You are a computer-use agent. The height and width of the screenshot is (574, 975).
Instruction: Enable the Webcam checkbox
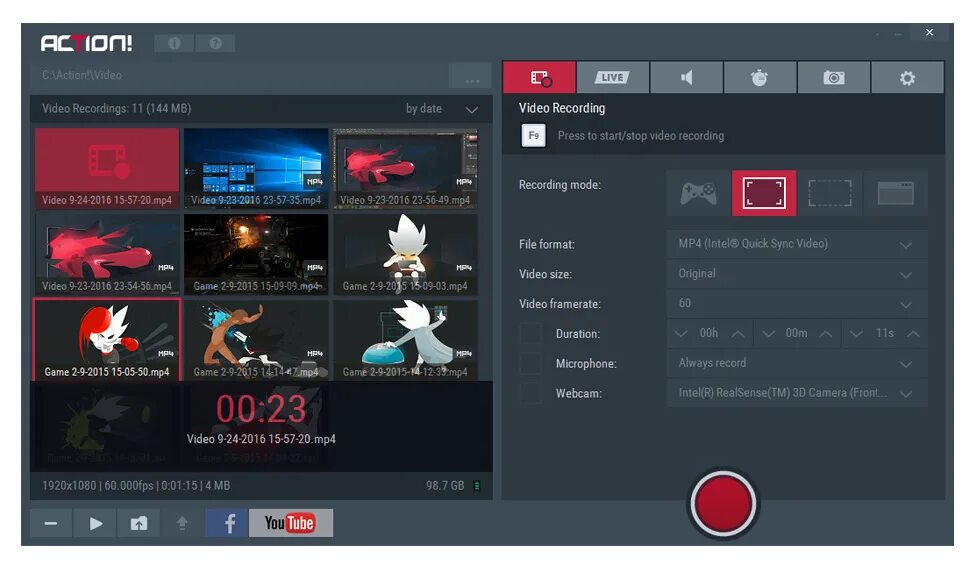530,393
